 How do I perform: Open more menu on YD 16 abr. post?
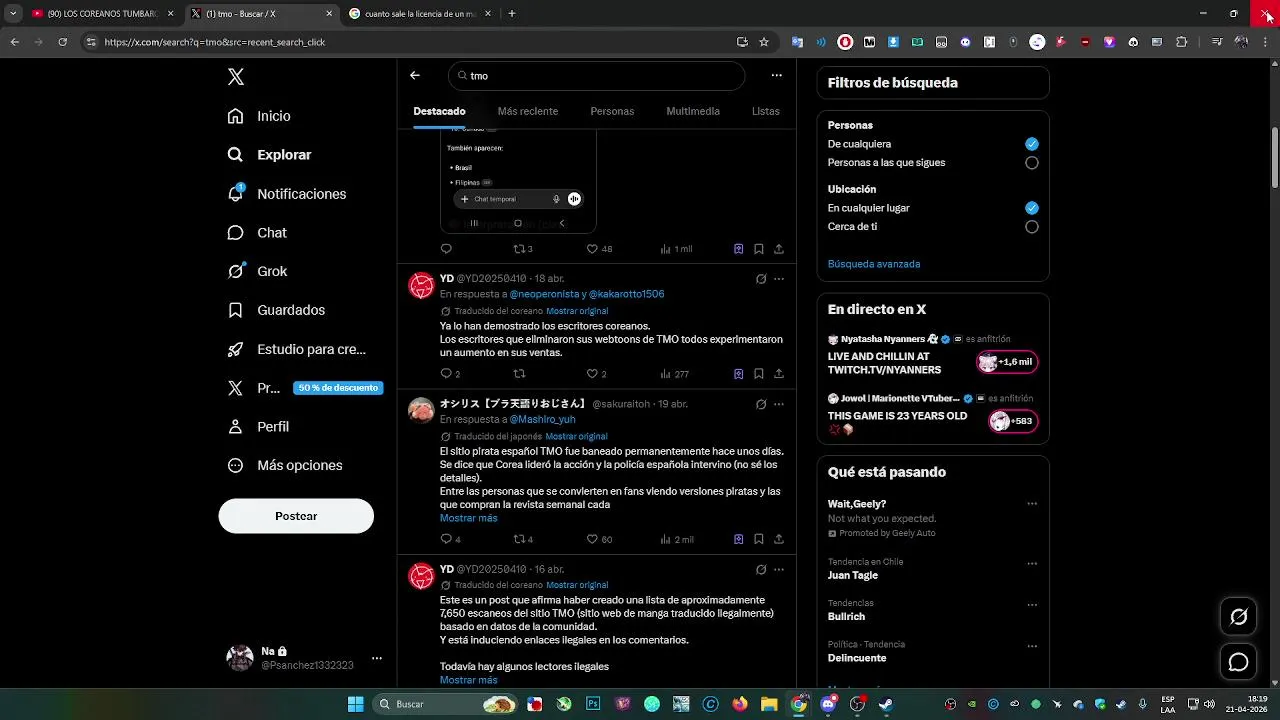pos(779,569)
